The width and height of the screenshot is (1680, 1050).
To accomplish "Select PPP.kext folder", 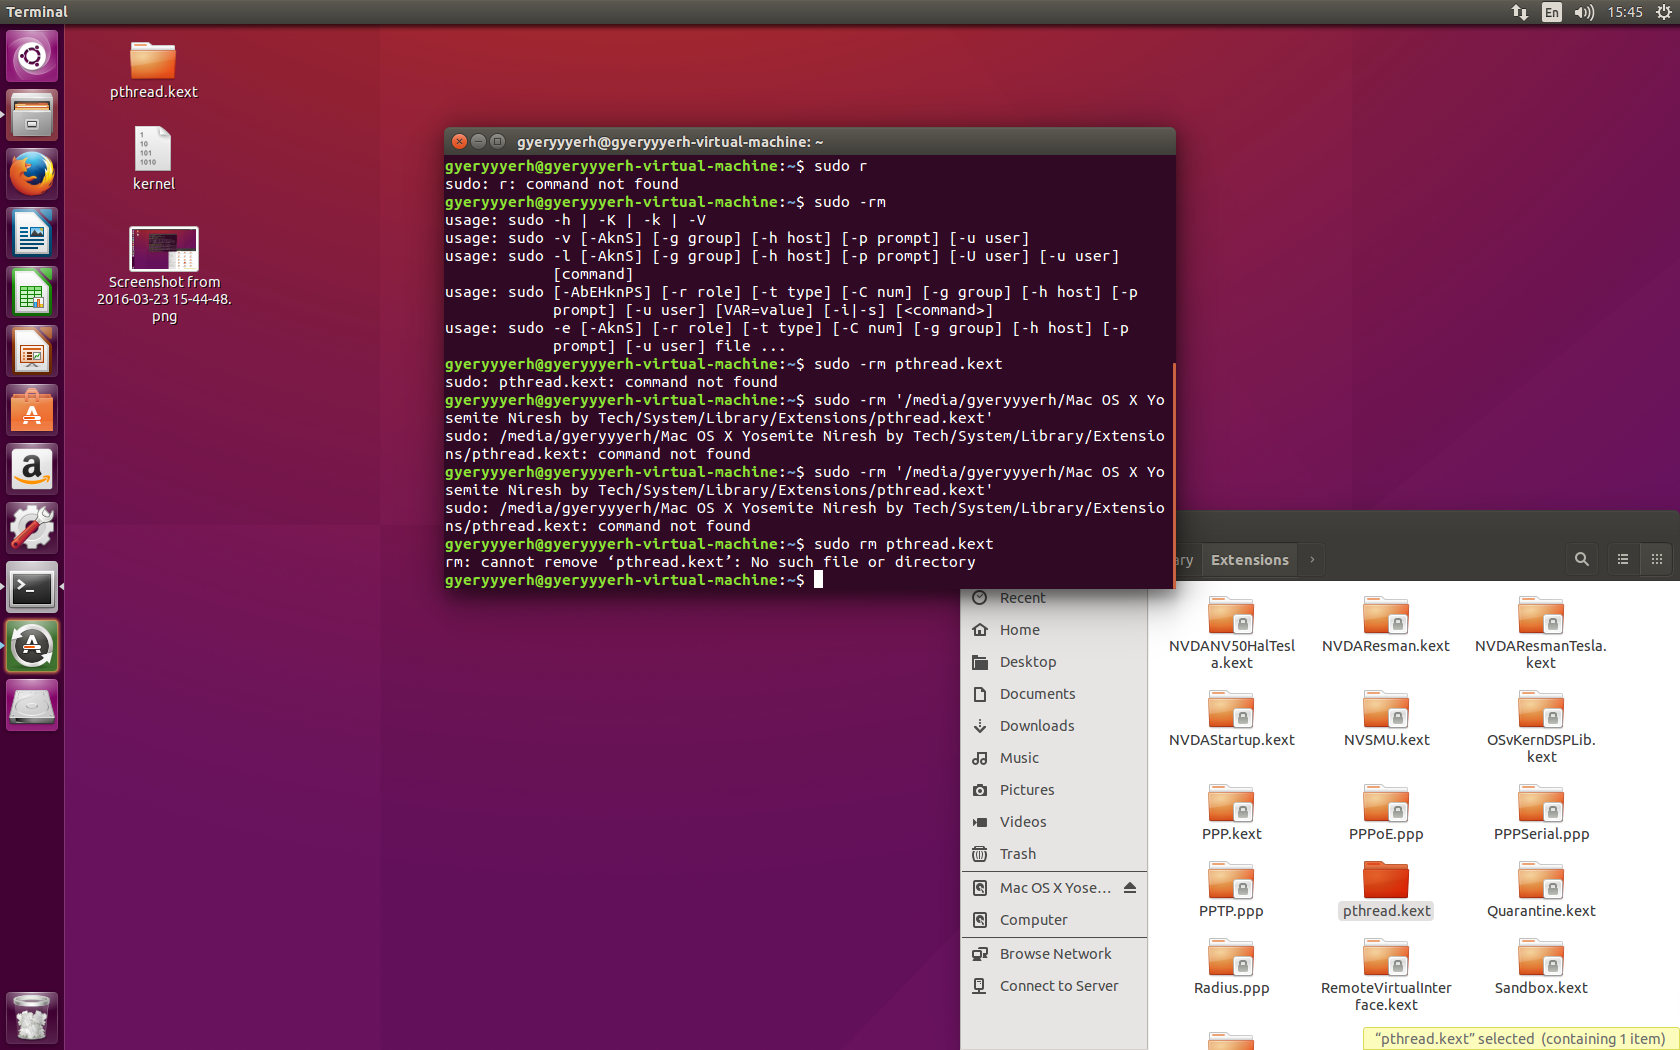I will (x=1231, y=813).
